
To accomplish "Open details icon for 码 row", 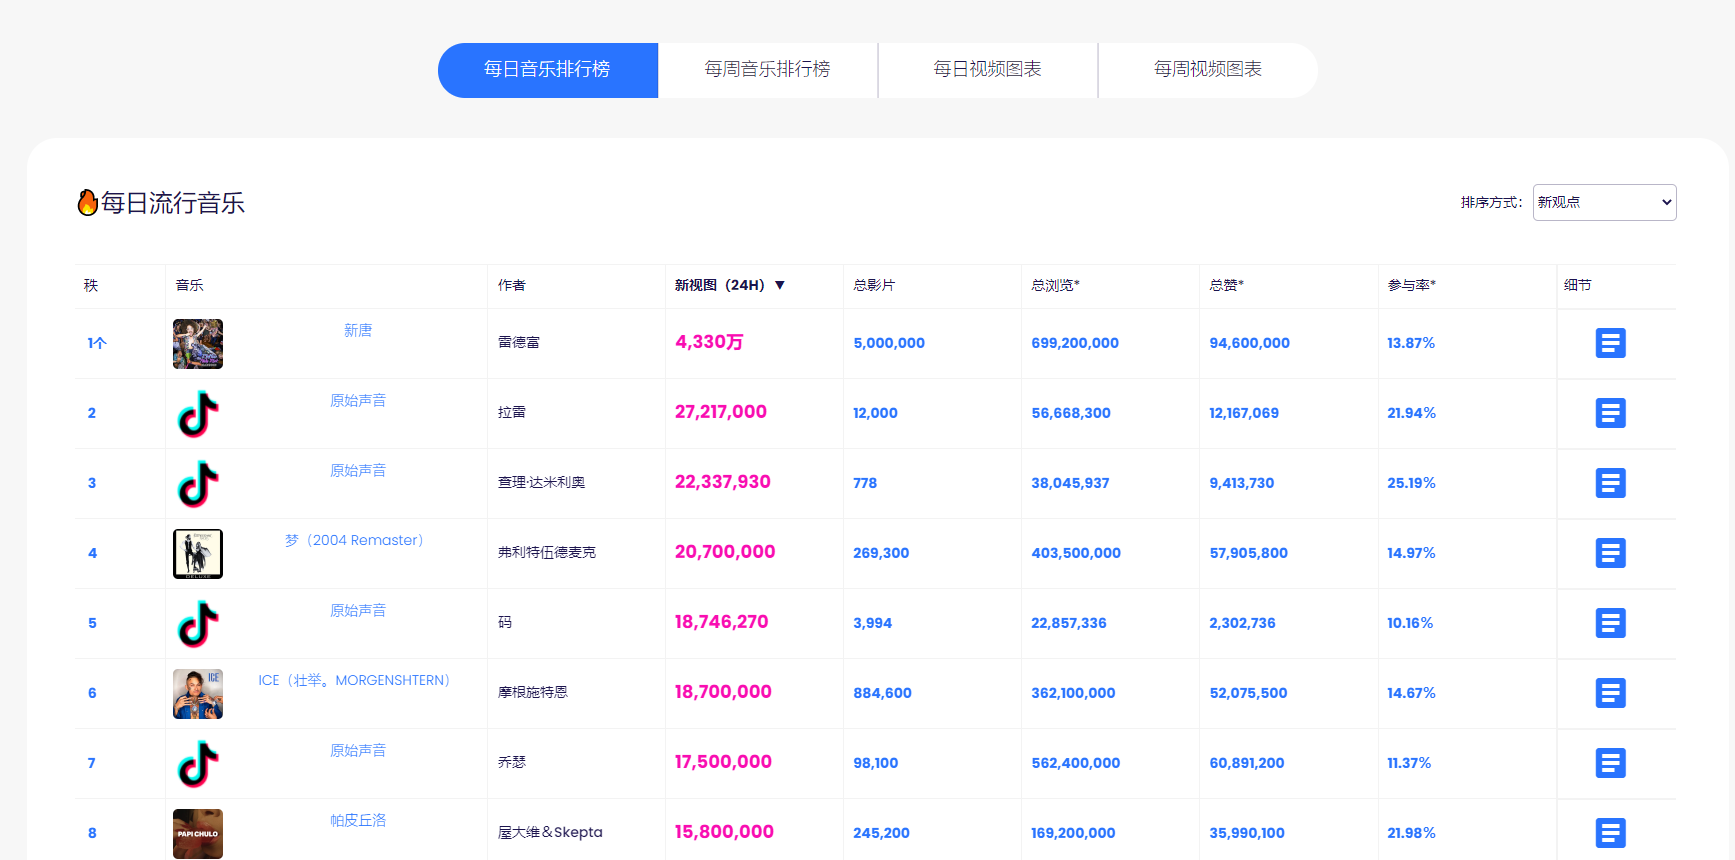I will (1610, 623).
